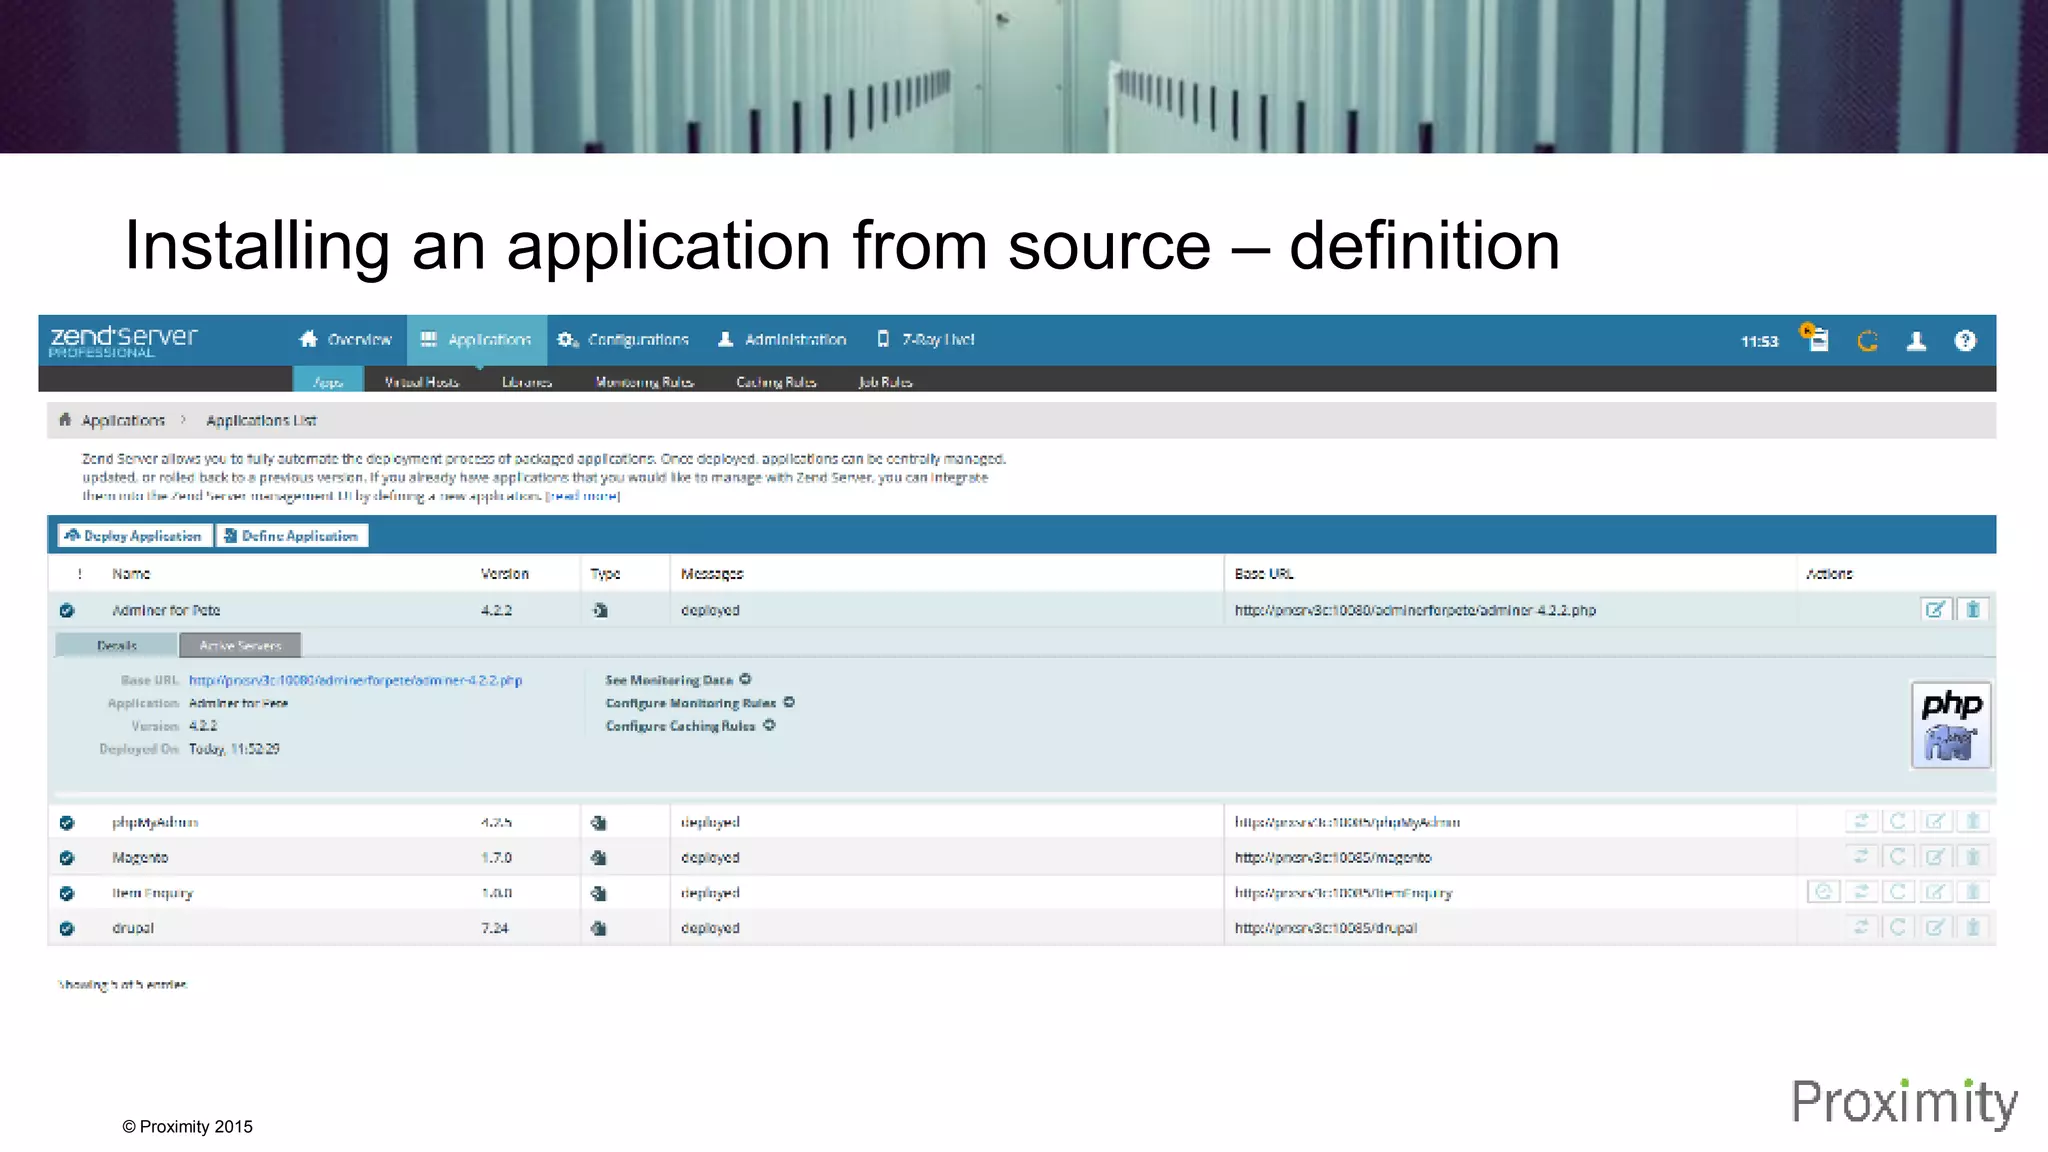Open the Z-Ray Live! menu
The height and width of the screenshot is (1152, 2048).
pos(925,340)
